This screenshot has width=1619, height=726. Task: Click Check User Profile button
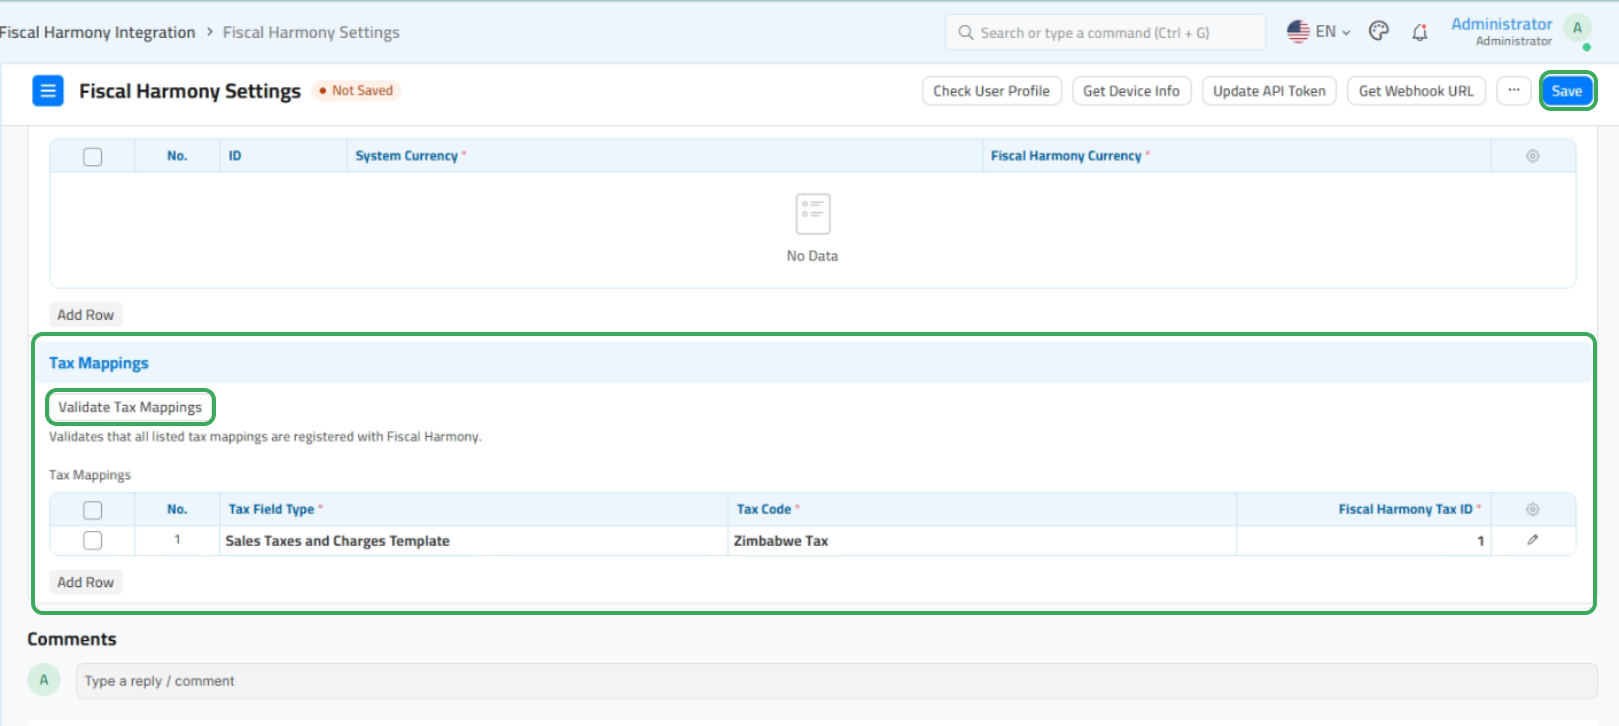(991, 91)
